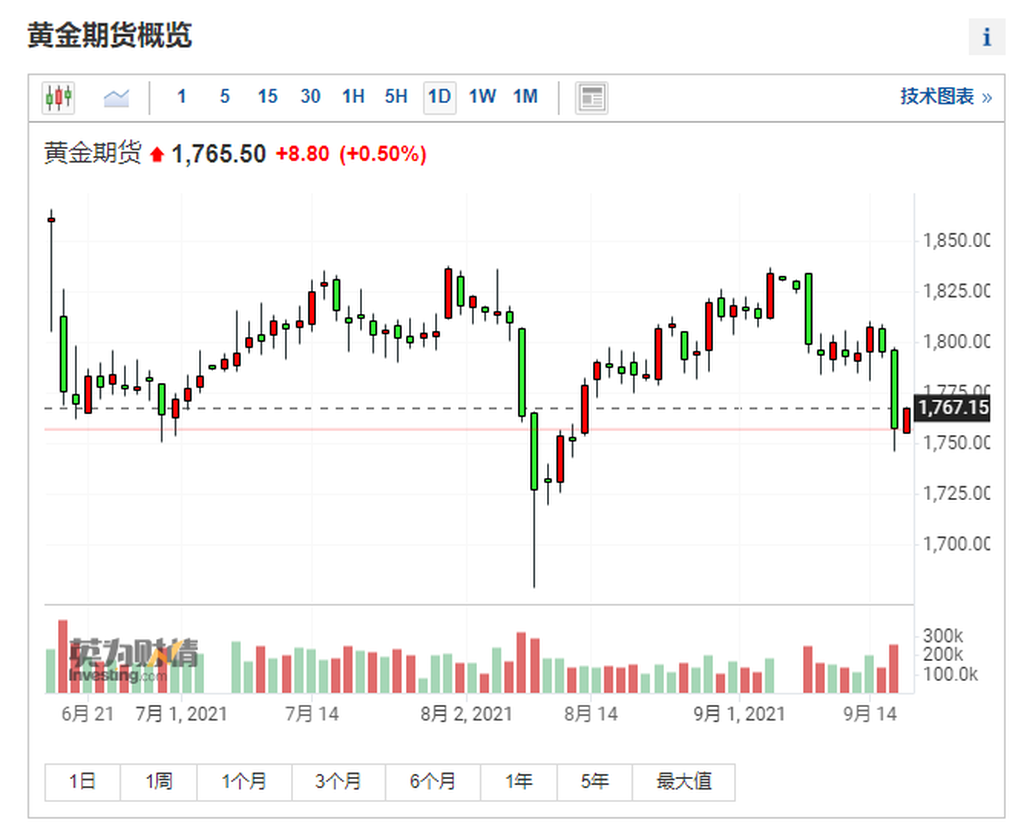Click the red up-arrow price indicator
The width and height of the screenshot is (1024, 837).
[x=157, y=155]
